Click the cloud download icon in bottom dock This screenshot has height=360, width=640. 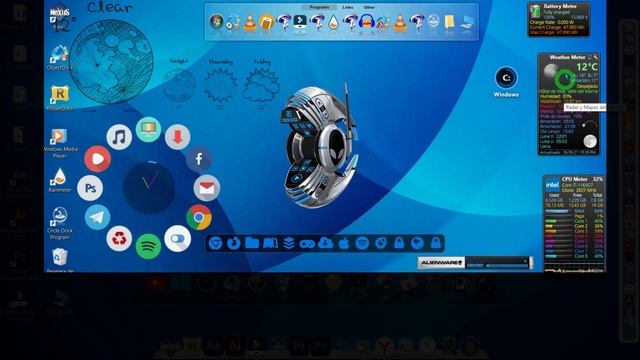pos(325,243)
